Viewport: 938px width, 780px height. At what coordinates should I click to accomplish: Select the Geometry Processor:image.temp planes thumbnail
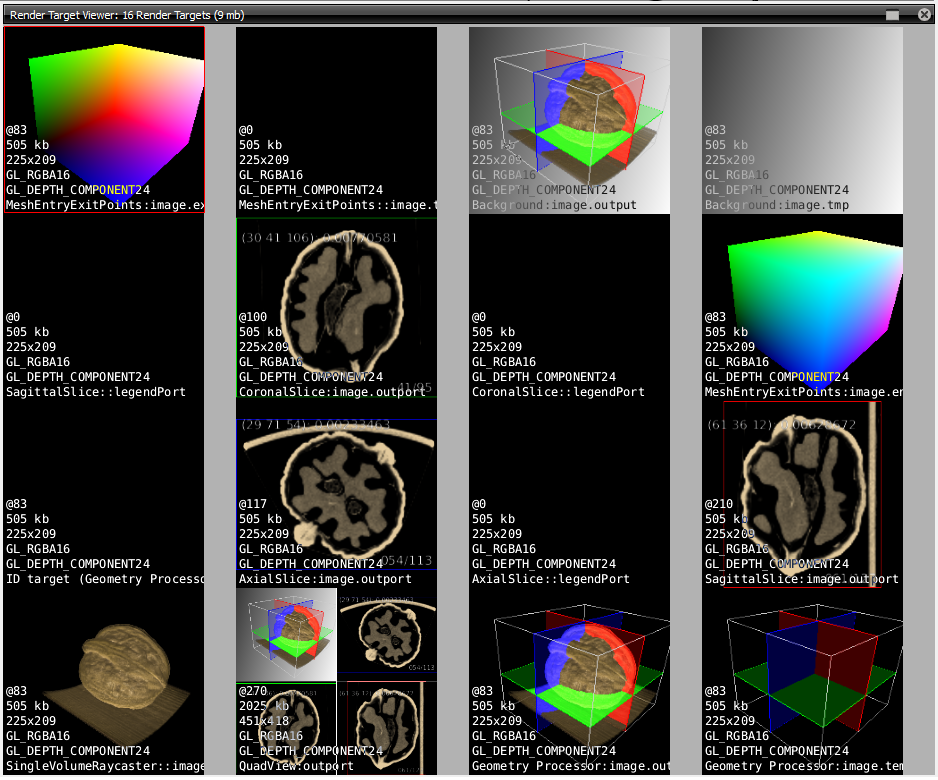tap(802, 681)
